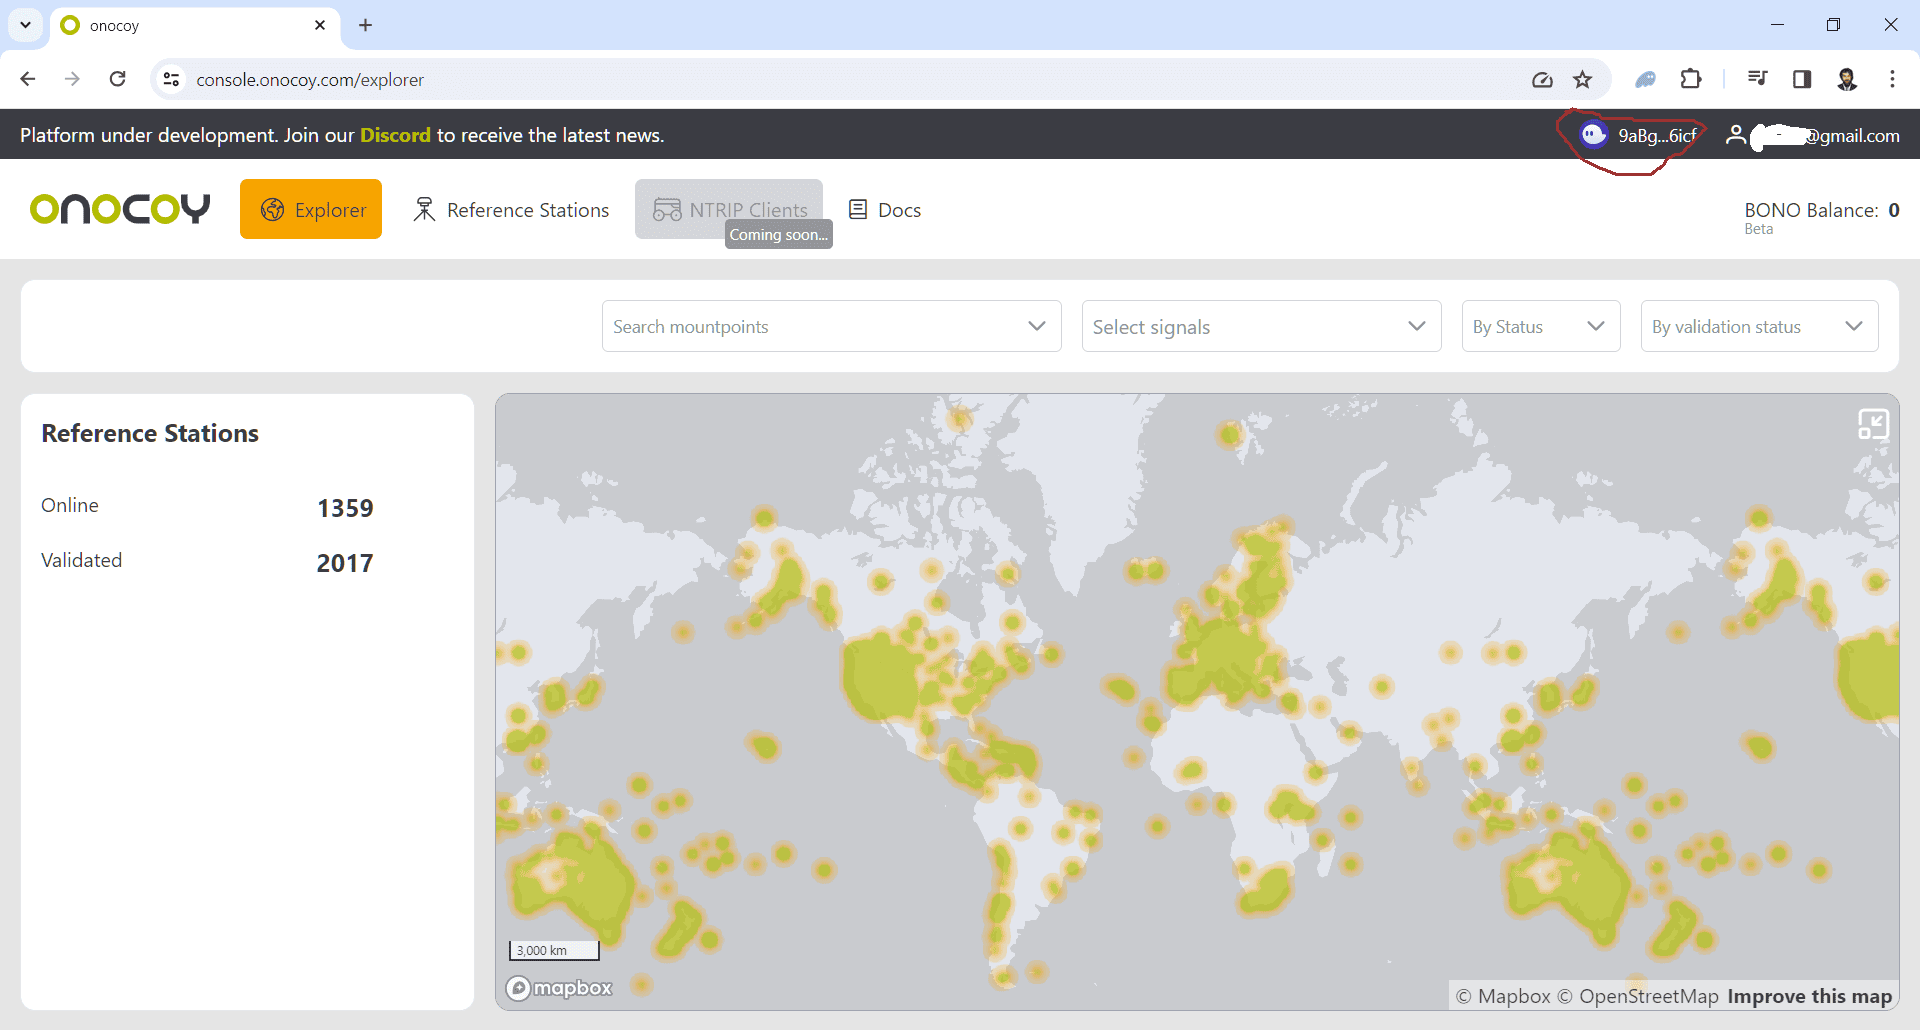1920x1030 pixels.
Task: Open the By Status filter
Action: (x=1540, y=326)
